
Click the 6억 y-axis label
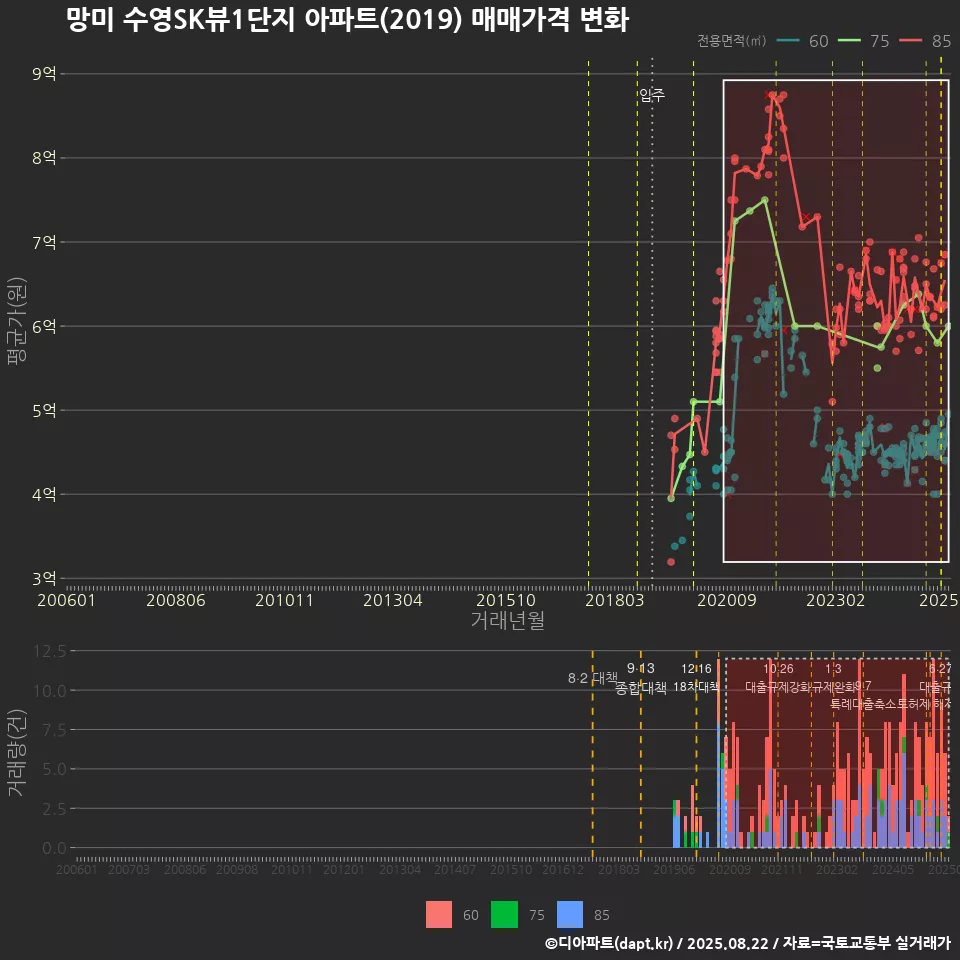44,326
